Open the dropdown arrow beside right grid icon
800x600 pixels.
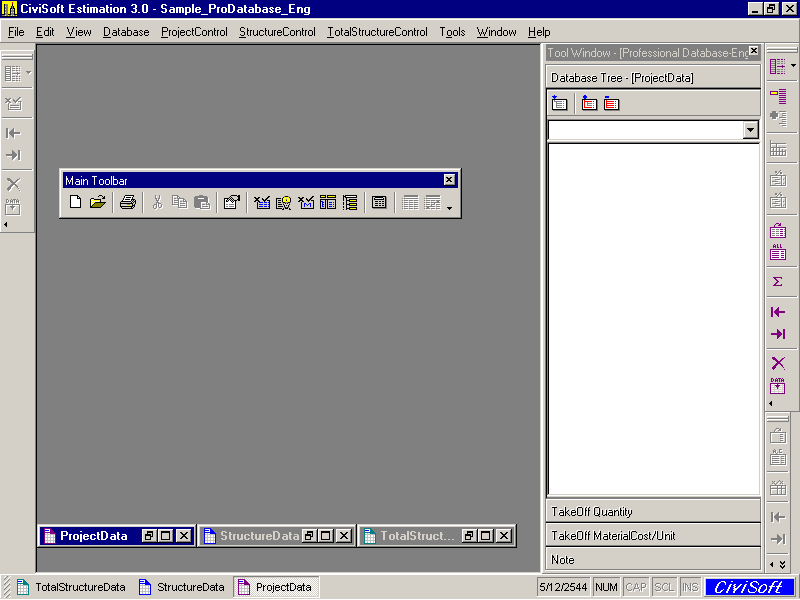click(x=793, y=65)
